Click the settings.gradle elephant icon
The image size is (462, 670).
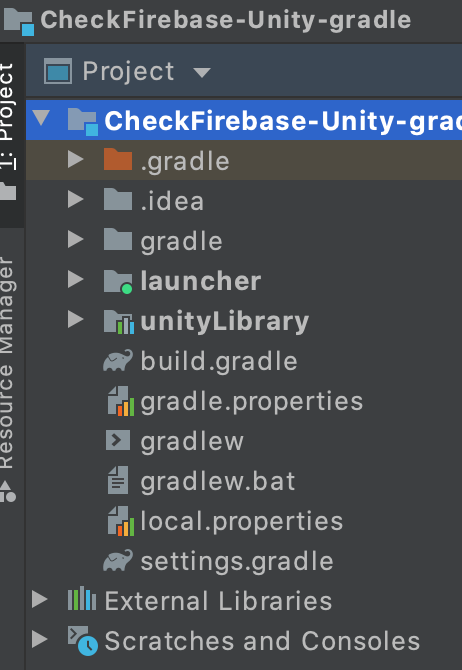point(118,561)
